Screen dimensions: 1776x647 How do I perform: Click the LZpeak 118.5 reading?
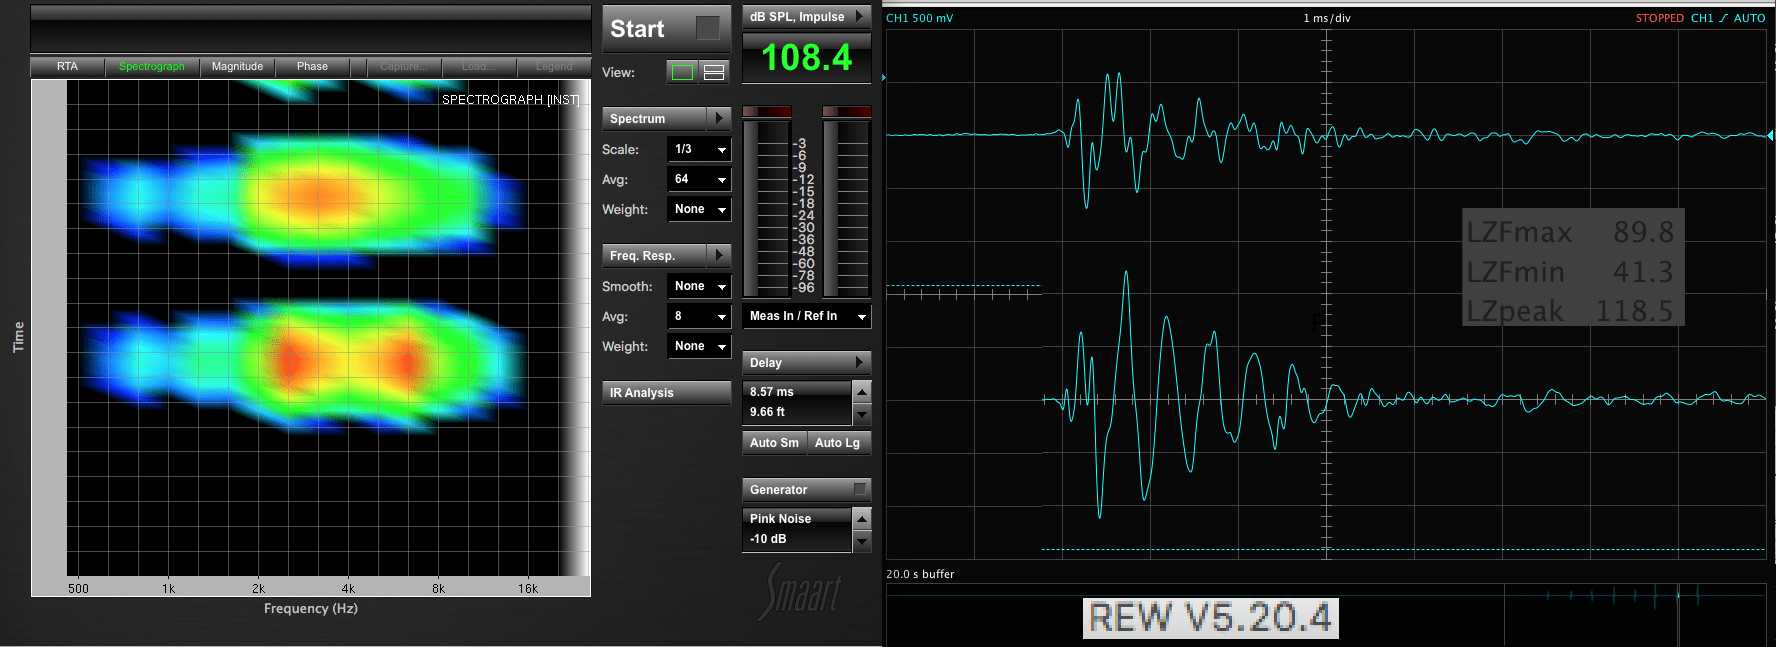(x=1570, y=311)
